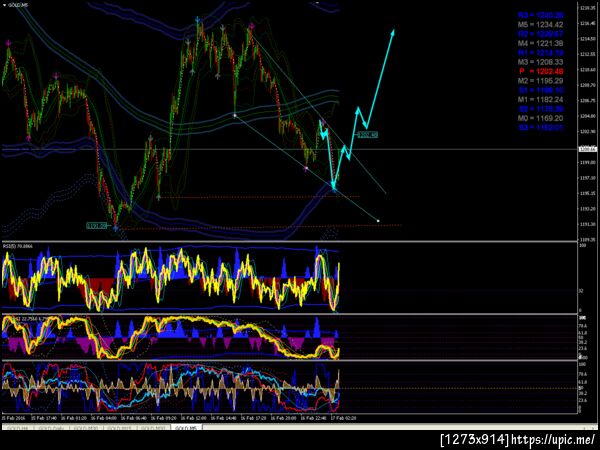The height and width of the screenshot is (450, 600).
Task: Click the 16 Feb 20:00 time axis label
Action: tap(284, 418)
